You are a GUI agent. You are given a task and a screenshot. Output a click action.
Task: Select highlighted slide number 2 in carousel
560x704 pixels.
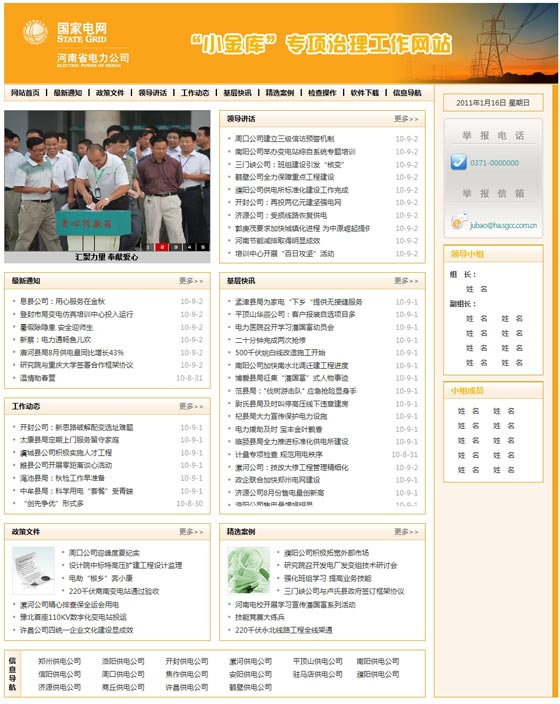[162, 246]
